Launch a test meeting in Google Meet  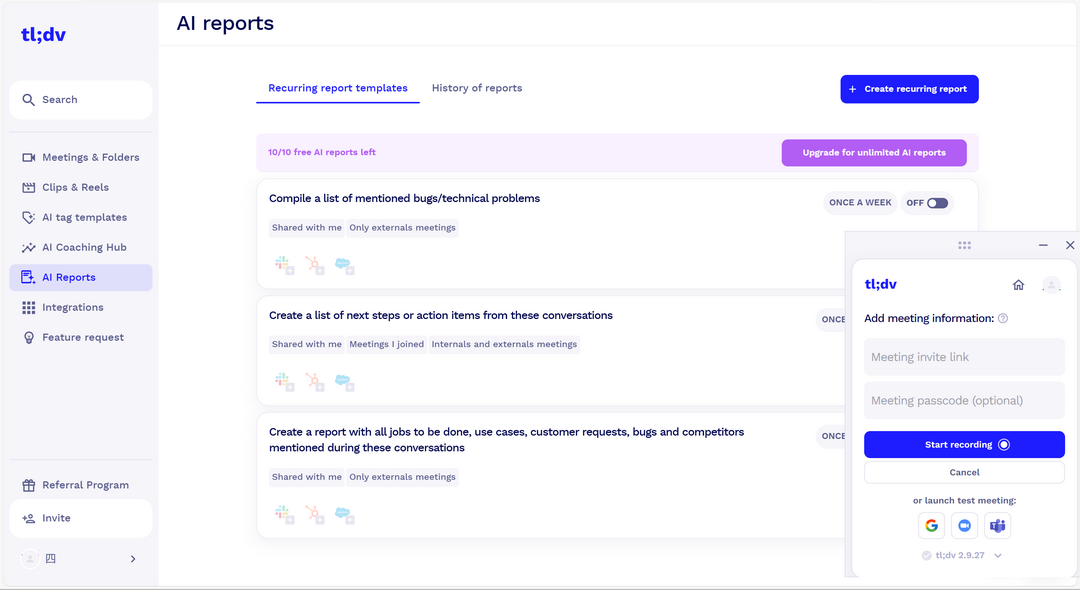[x=931, y=525]
